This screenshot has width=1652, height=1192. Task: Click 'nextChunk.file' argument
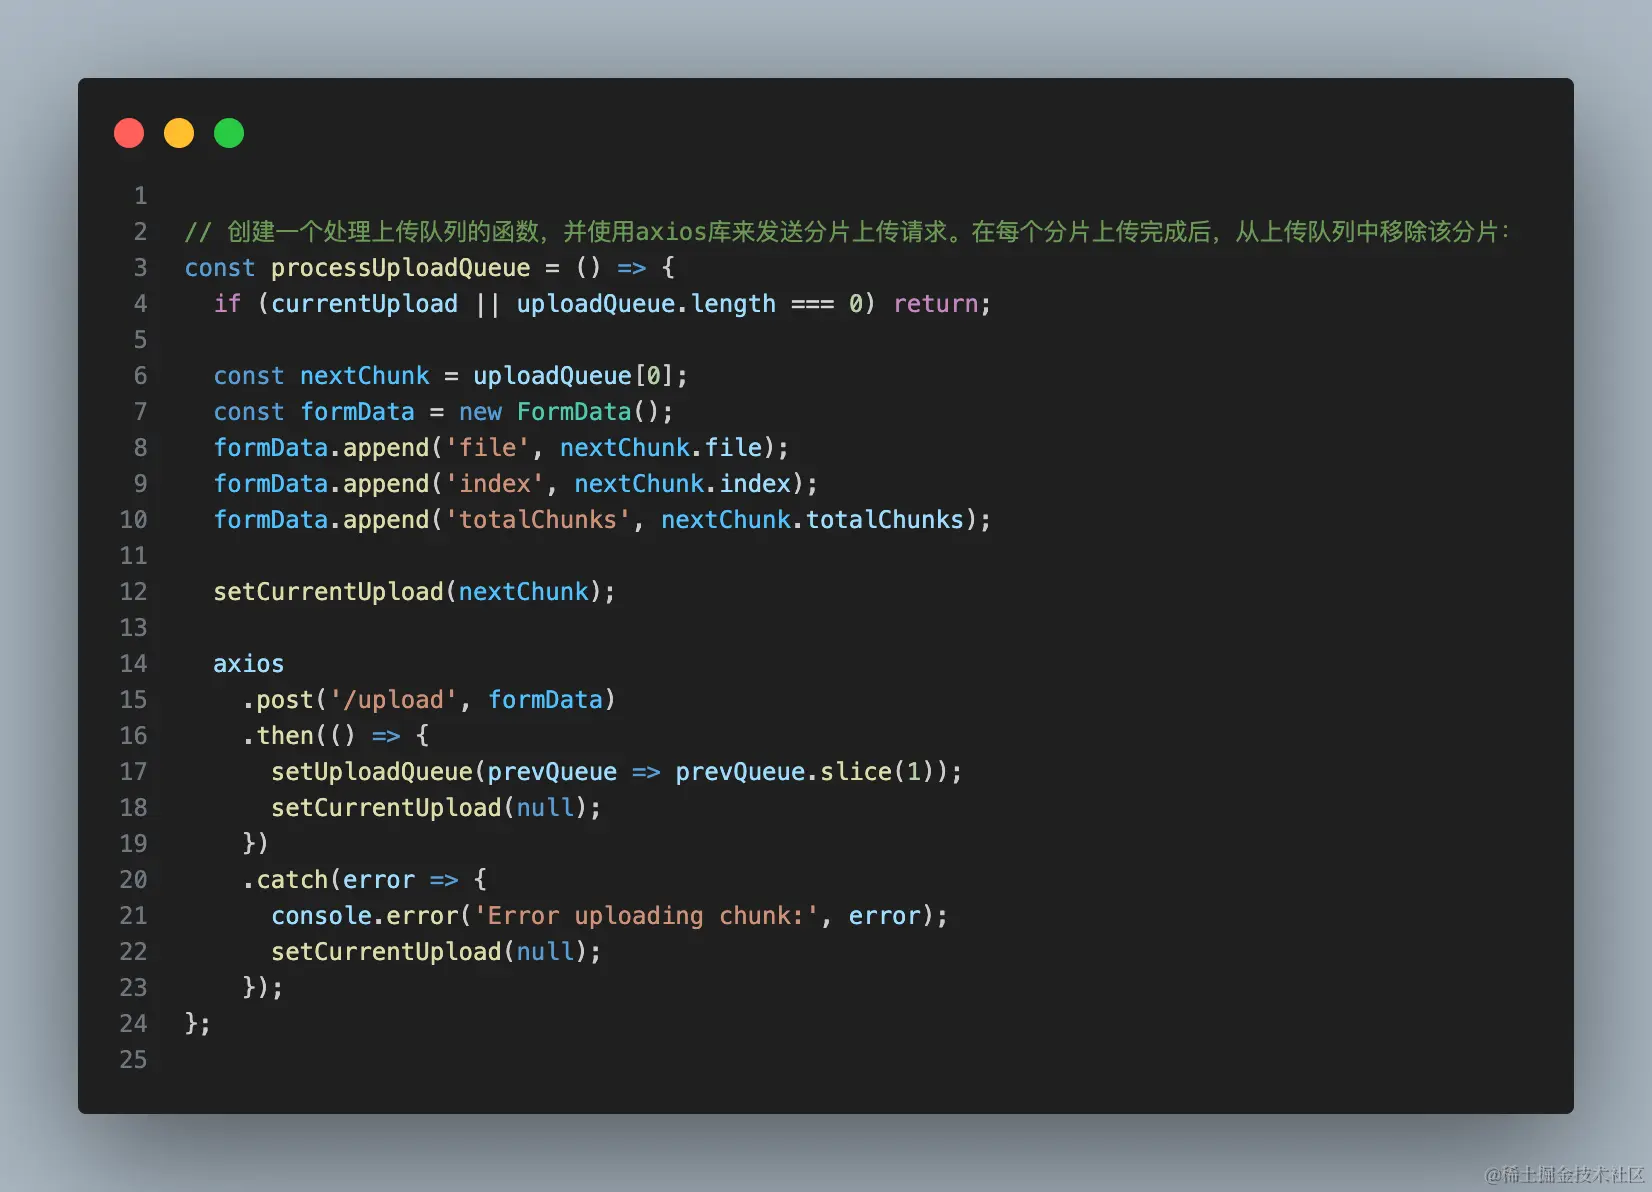click(x=660, y=448)
